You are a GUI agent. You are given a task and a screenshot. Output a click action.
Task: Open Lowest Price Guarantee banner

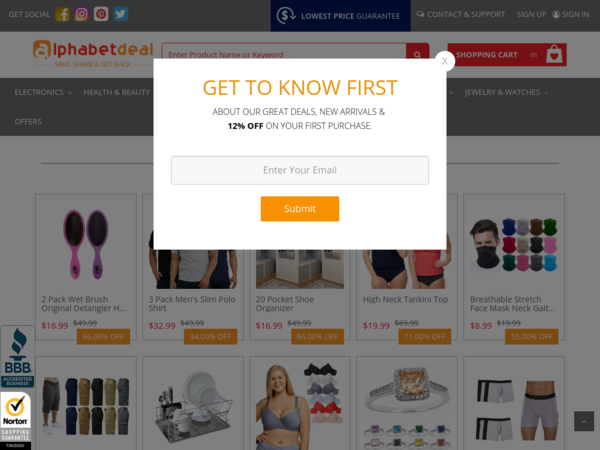pos(341,16)
